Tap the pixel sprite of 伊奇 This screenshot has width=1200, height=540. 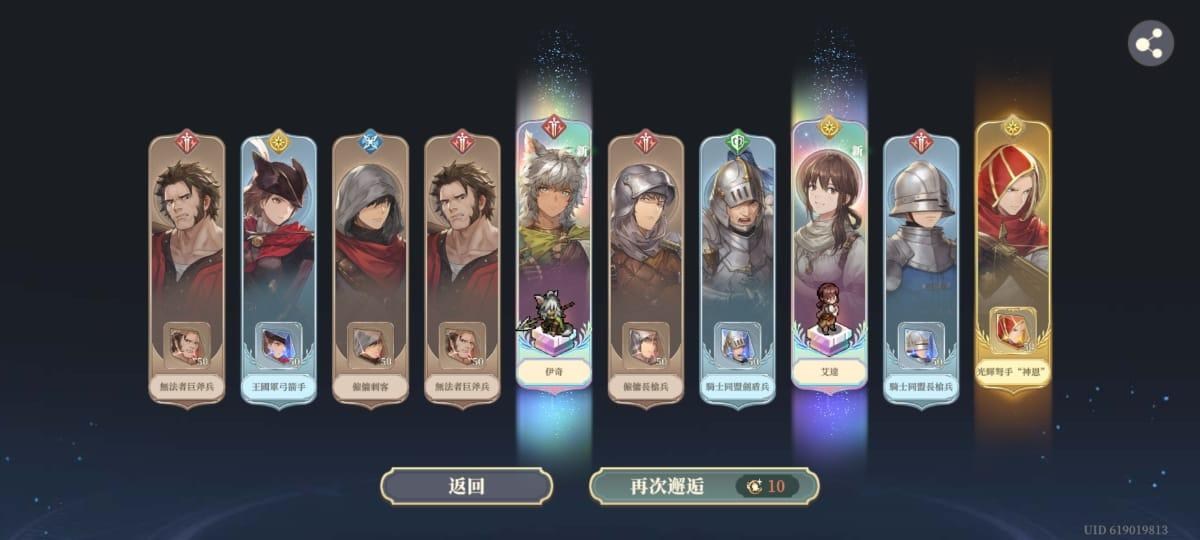[548, 313]
